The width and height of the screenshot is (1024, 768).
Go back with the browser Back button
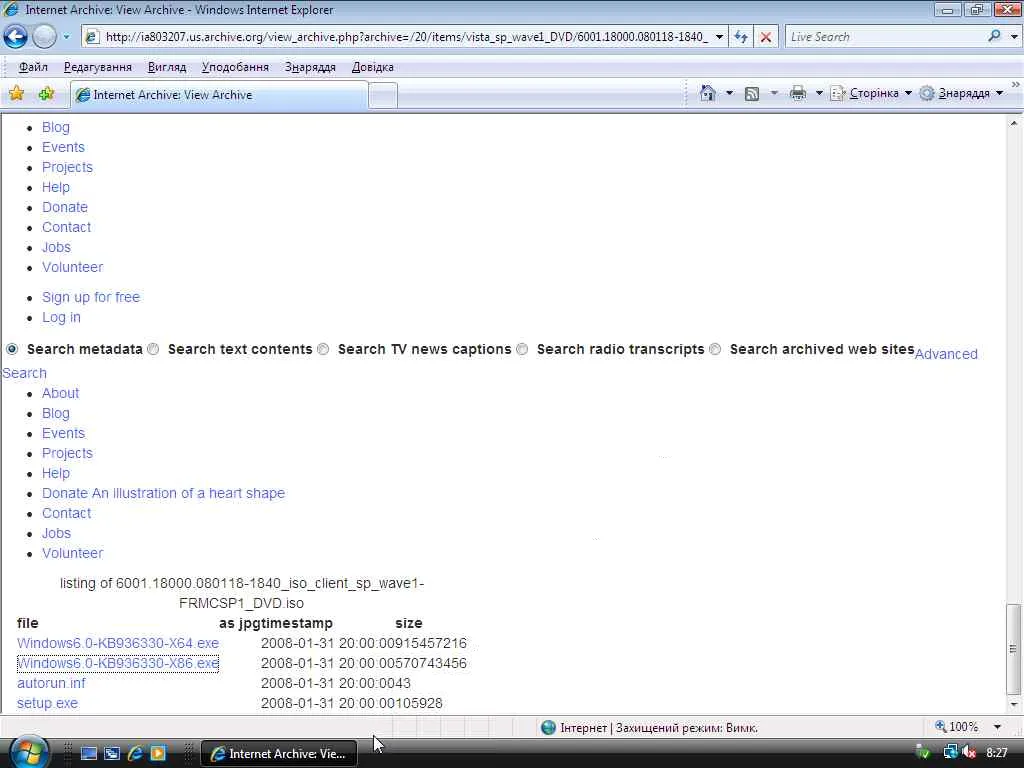click(16, 37)
